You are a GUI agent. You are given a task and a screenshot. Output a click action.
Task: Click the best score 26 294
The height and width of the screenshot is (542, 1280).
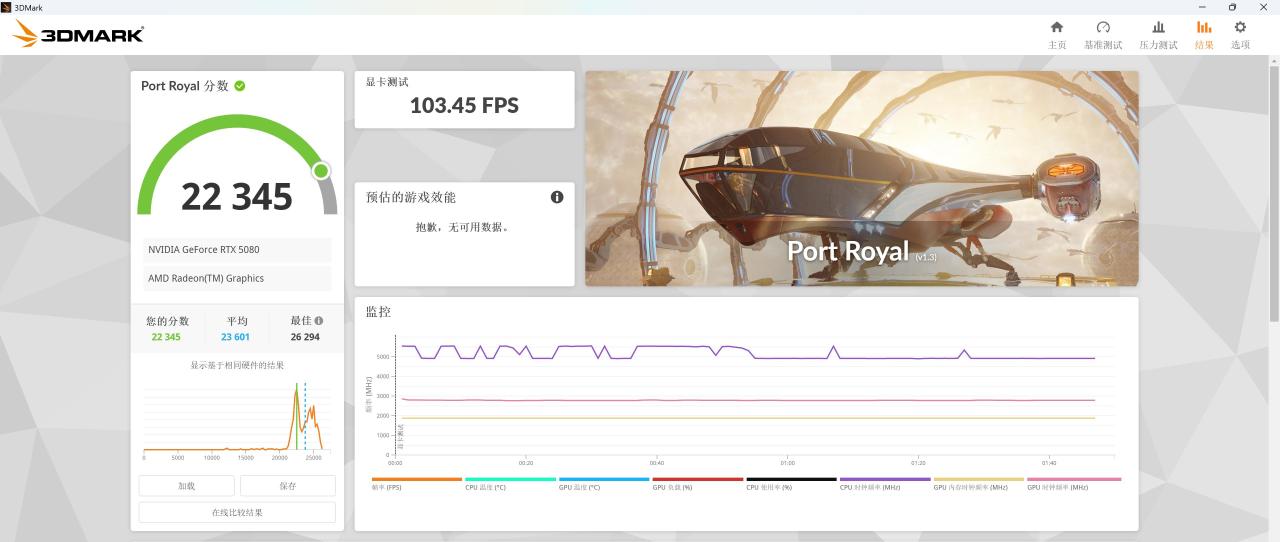[x=305, y=337]
